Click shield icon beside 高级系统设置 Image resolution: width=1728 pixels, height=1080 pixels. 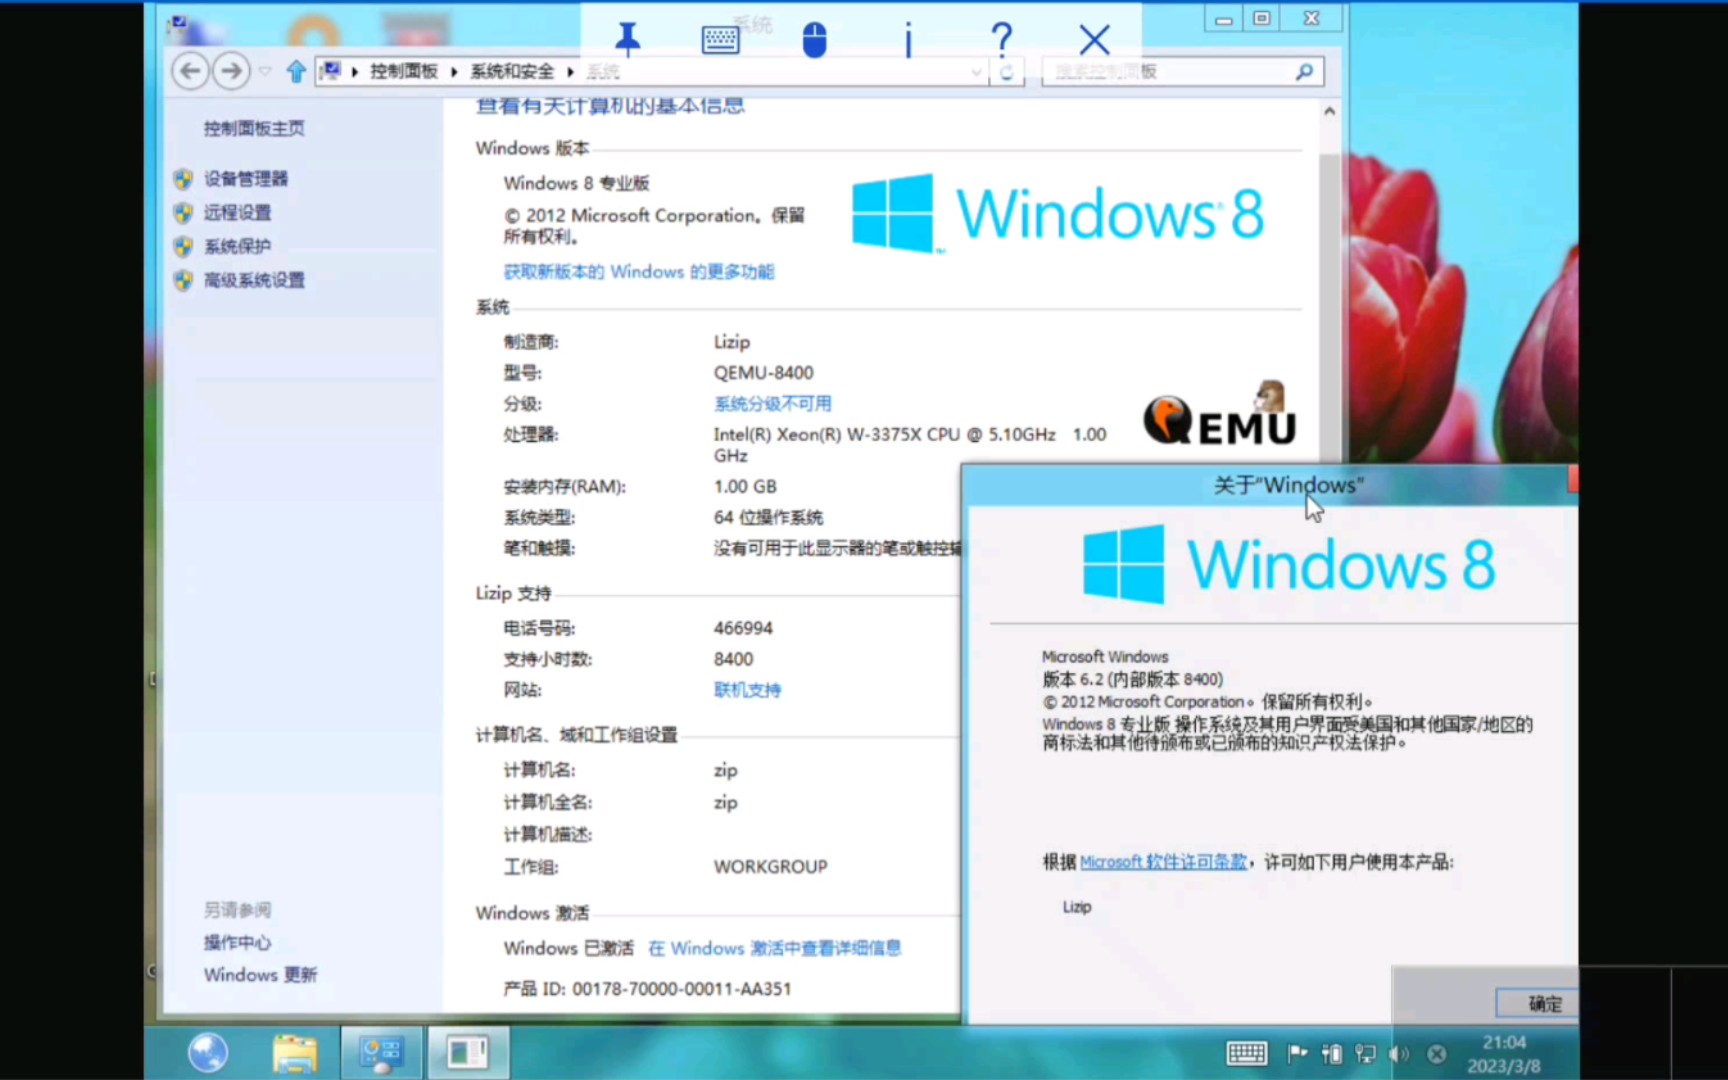pyautogui.click(x=183, y=281)
